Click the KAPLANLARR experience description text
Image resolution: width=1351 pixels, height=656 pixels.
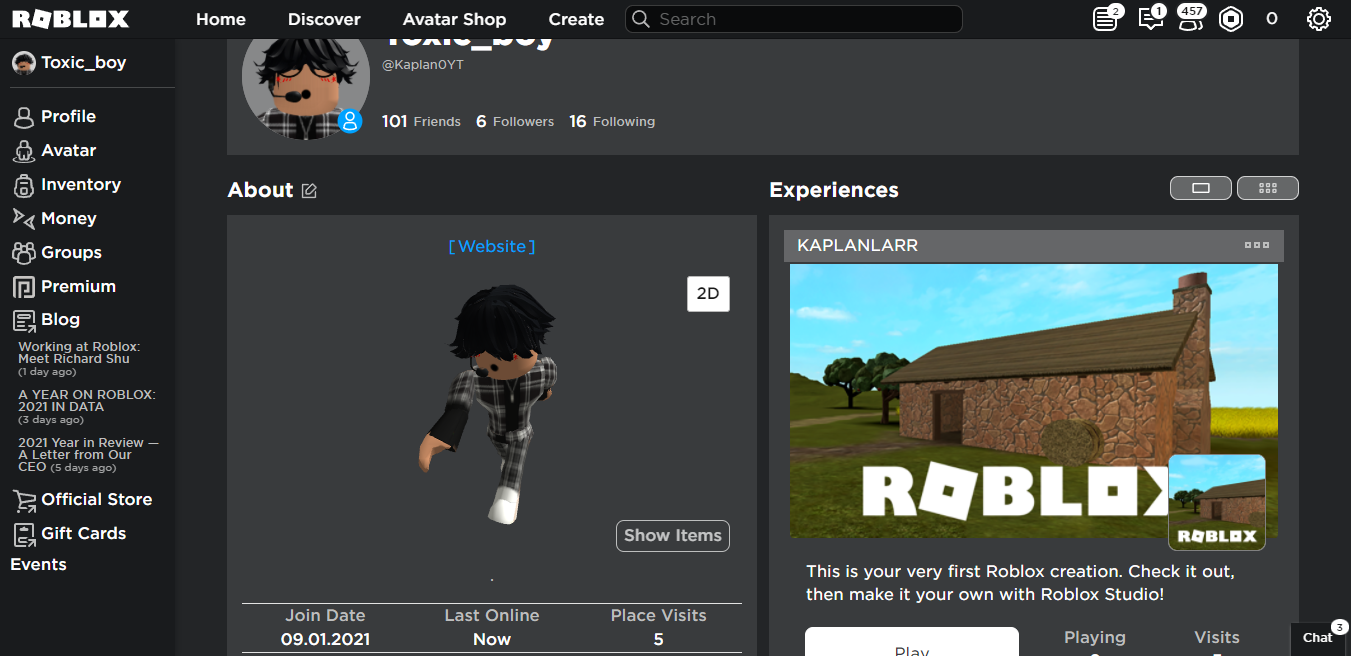pos(1021,583)
